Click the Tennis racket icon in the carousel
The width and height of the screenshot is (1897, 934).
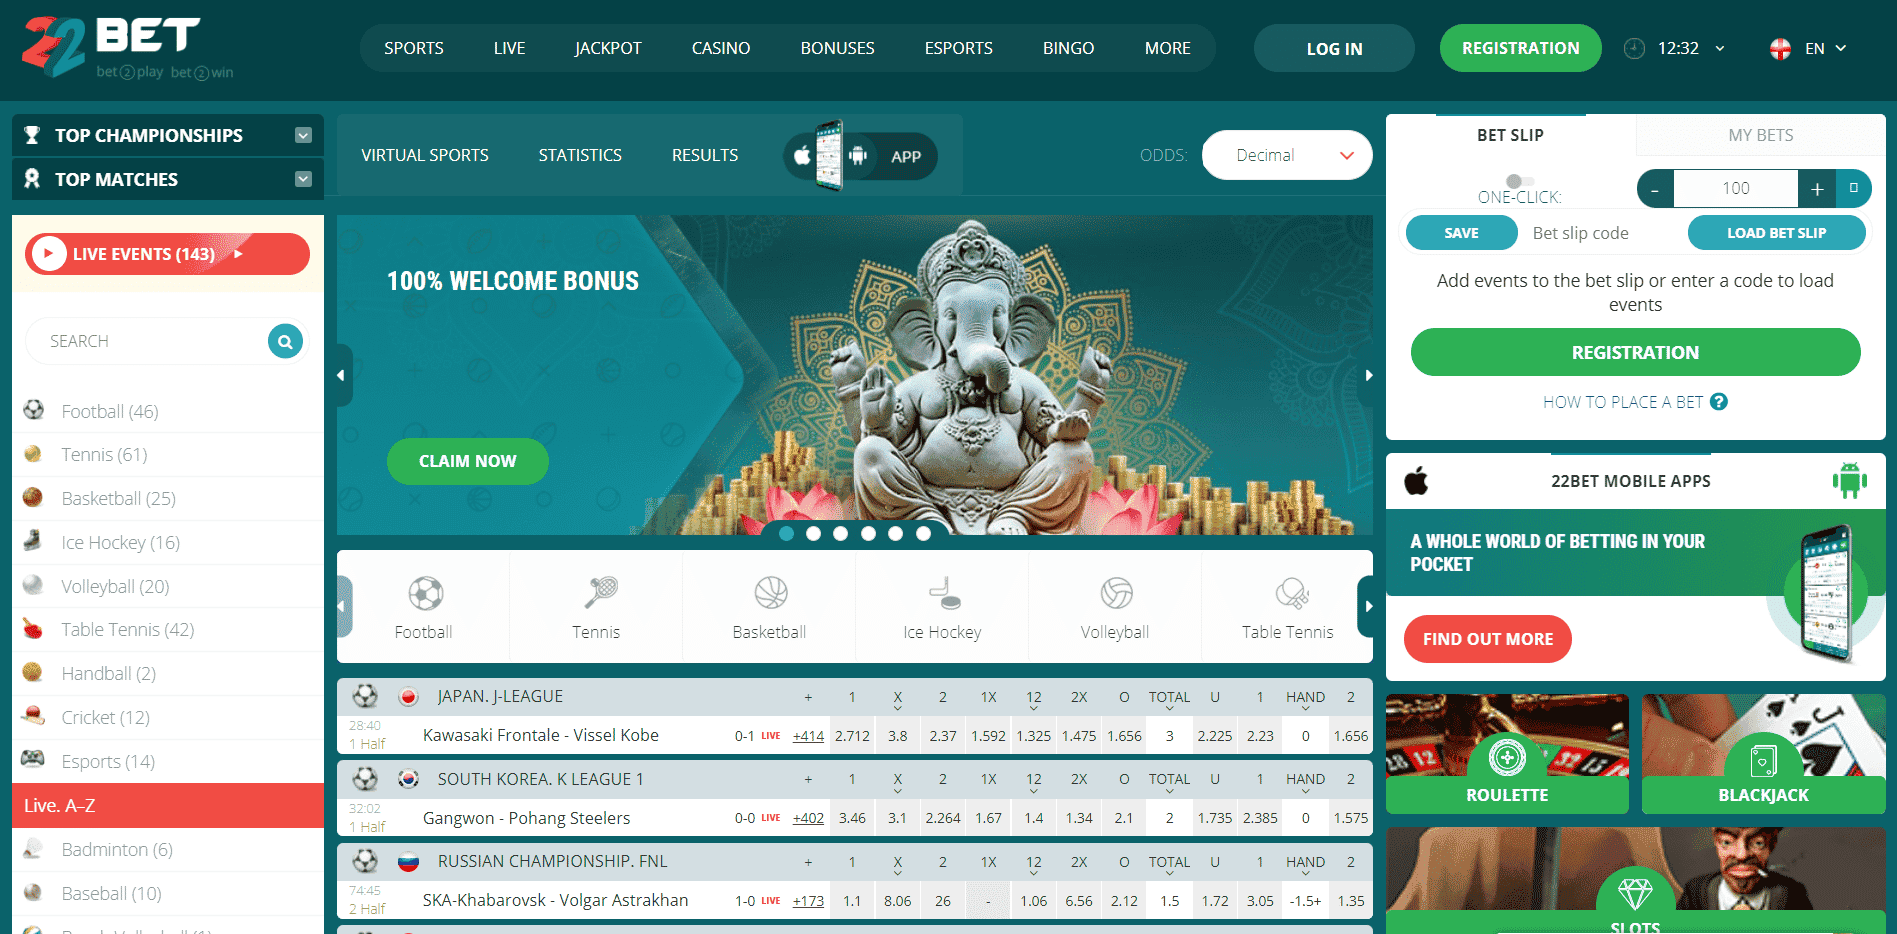click(x=600, y=593)
